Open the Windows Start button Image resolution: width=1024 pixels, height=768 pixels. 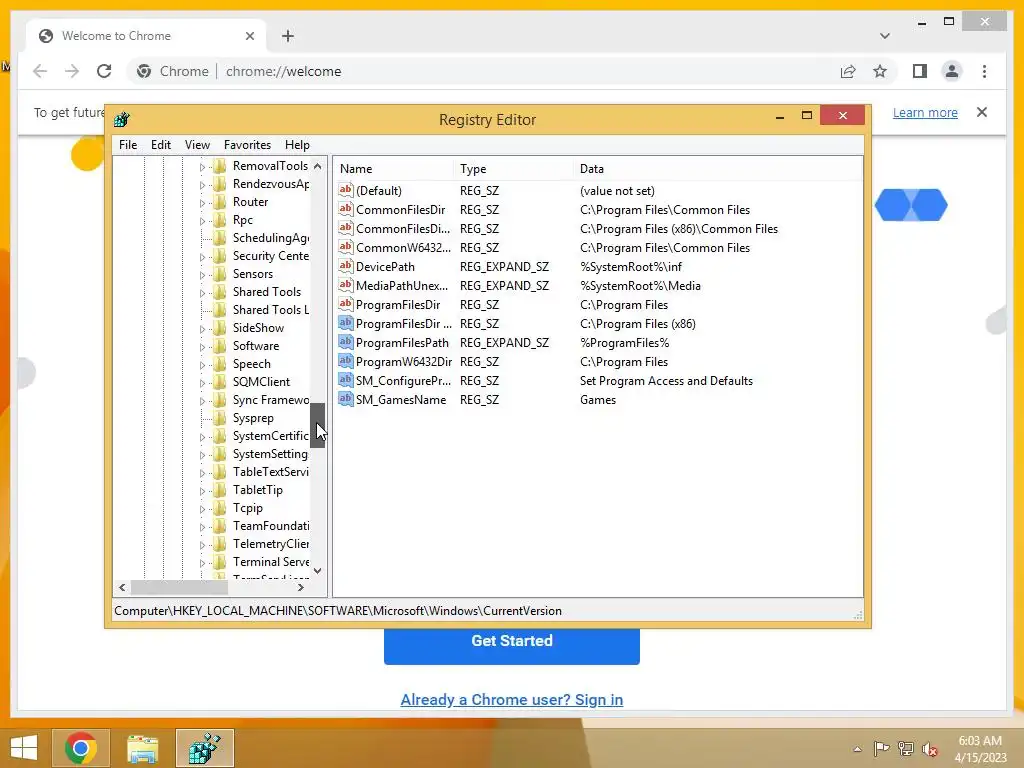(24, 748)
